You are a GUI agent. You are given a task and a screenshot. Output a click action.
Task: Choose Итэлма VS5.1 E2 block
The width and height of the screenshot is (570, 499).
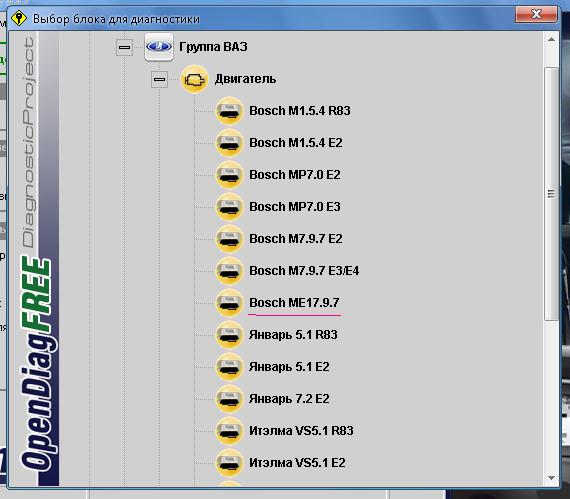click(297, 462)
